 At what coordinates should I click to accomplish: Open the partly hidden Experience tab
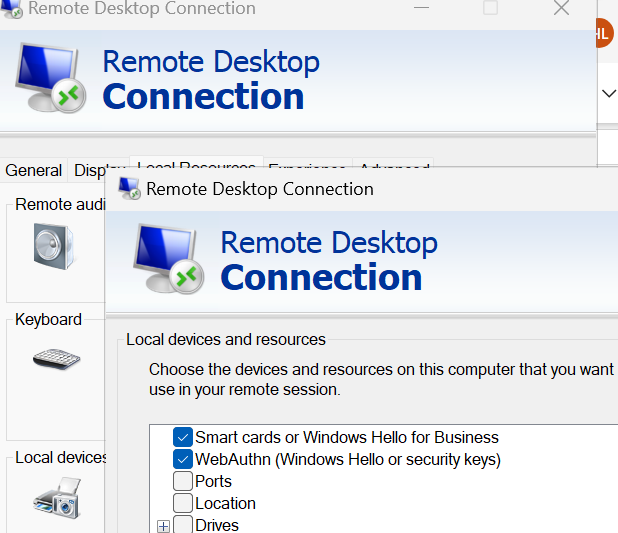tap(307, 163)
